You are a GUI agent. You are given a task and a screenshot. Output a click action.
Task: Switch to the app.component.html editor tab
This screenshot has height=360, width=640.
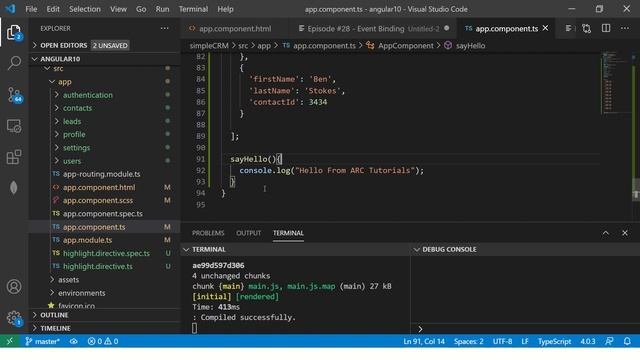click(235, 29)
